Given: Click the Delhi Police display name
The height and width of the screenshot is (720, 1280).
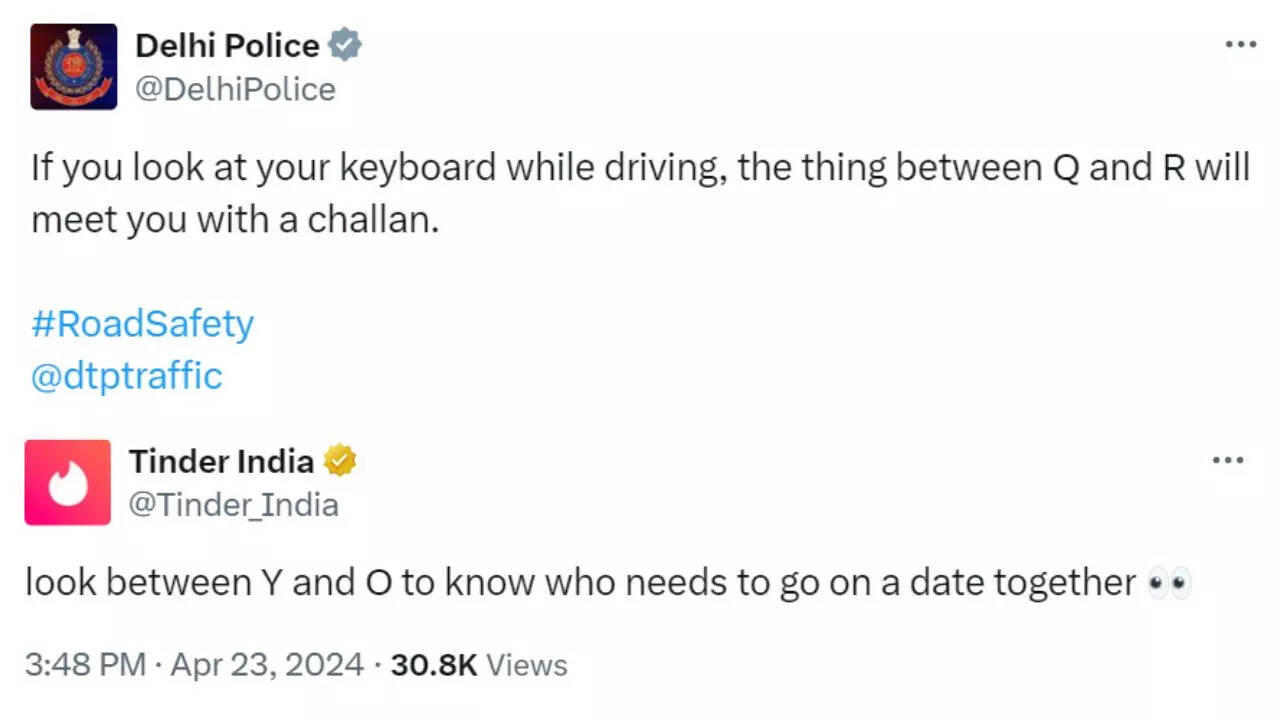Looking at the screenshot, I should pyautogui.click(x=227, y=44).
